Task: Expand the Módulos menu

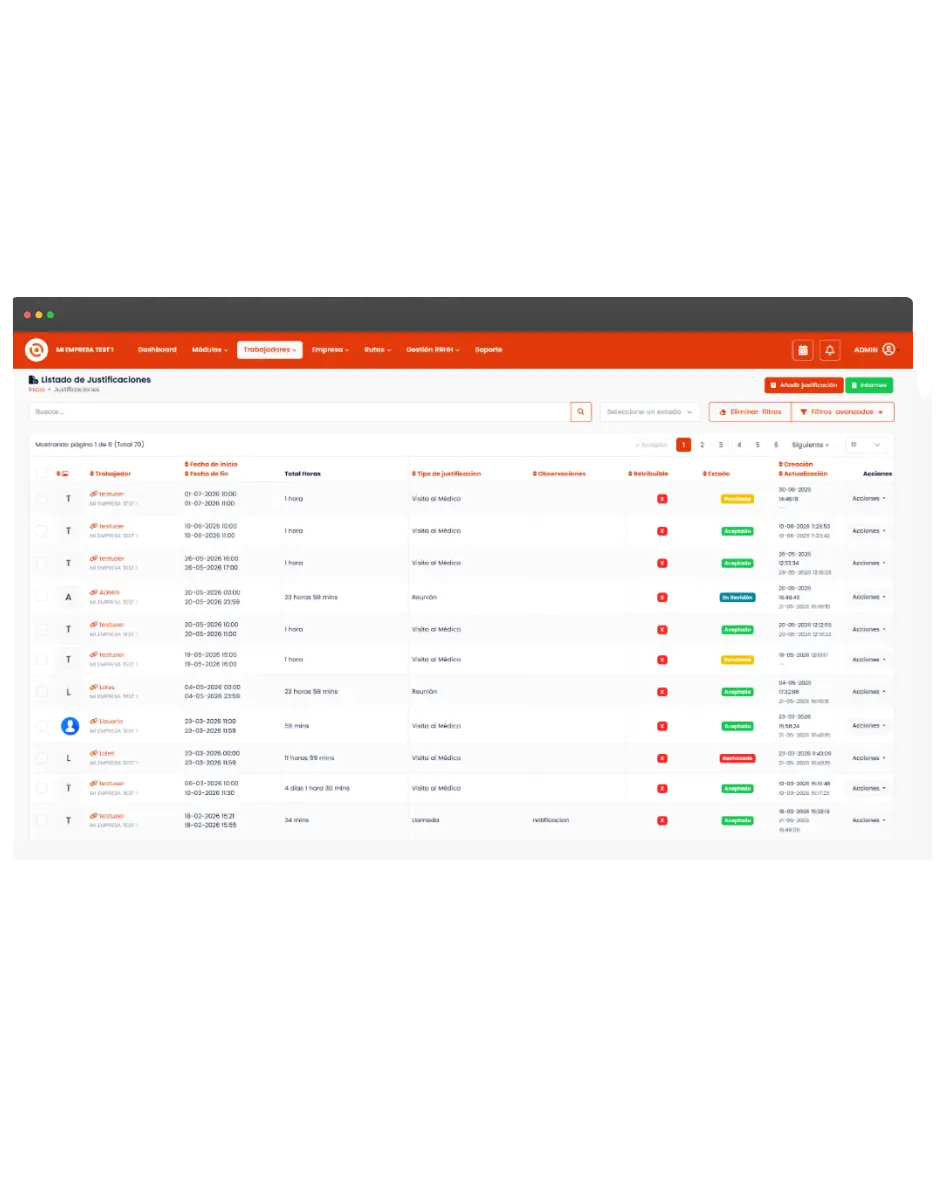Action: (209, 349)
